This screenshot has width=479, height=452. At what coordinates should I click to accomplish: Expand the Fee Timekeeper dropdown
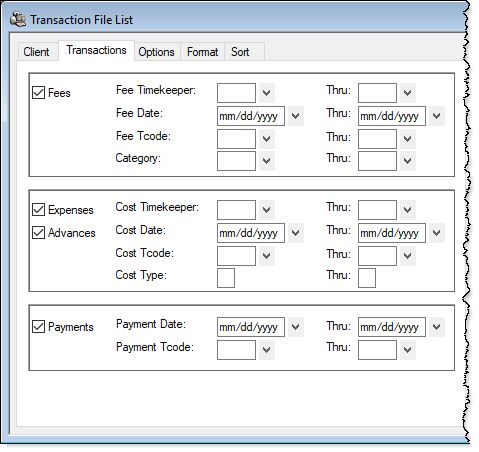266,93
